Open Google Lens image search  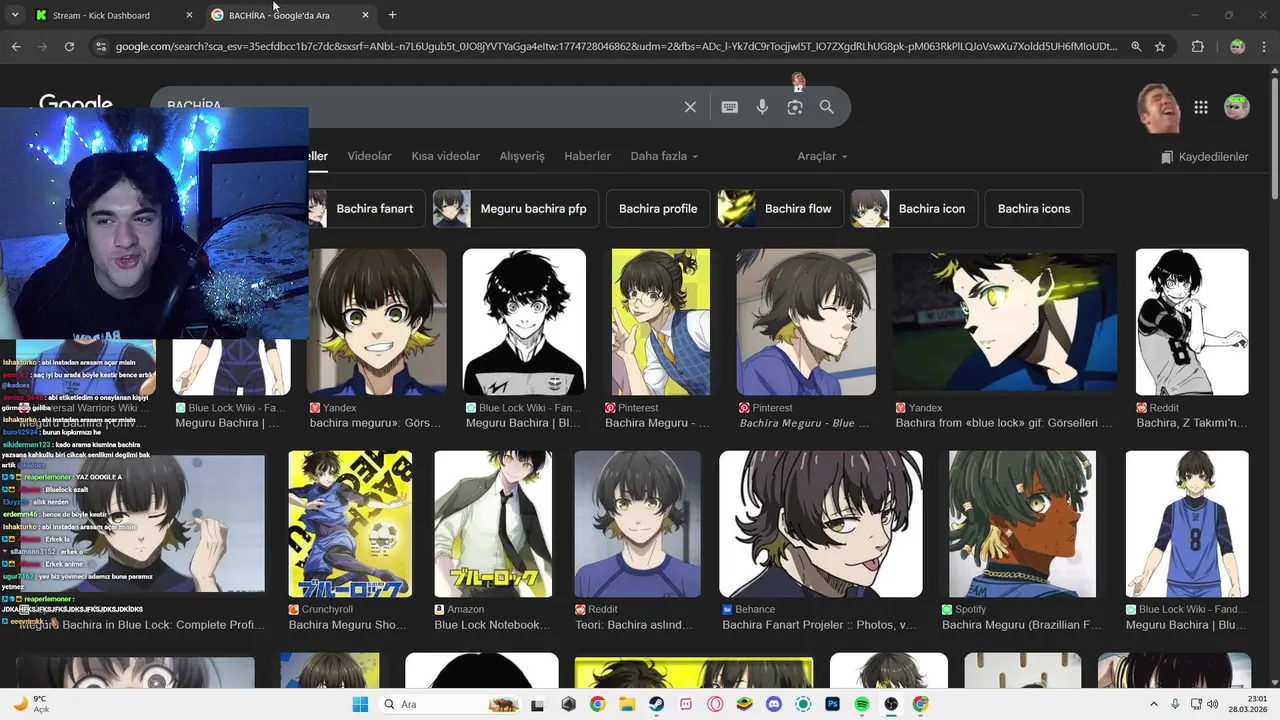click(x=795, y=107)
